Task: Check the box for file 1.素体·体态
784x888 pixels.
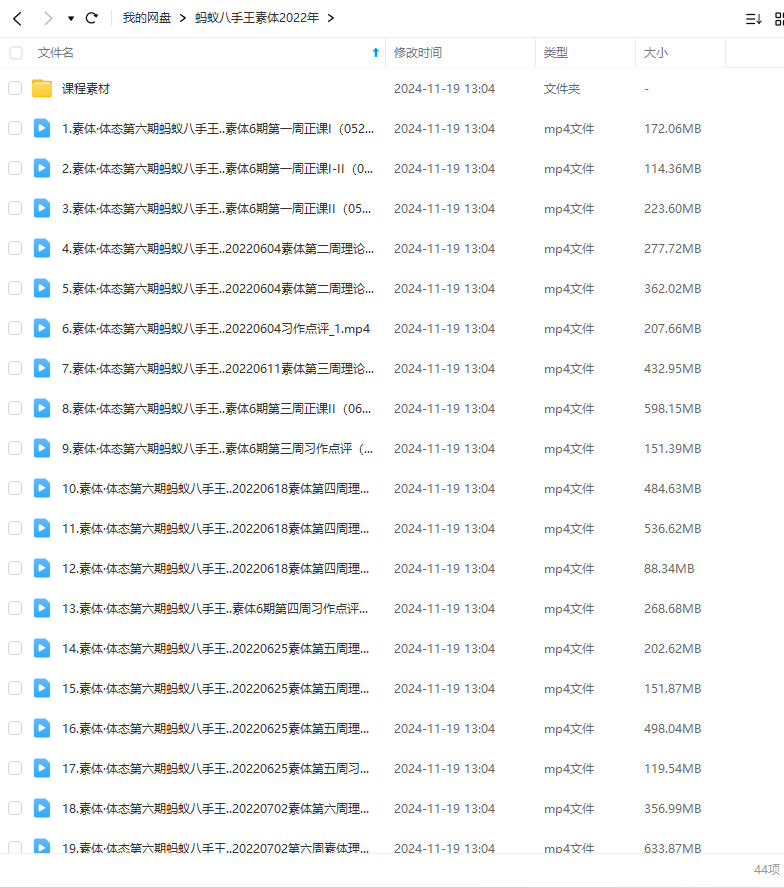Action: (15, 128)
